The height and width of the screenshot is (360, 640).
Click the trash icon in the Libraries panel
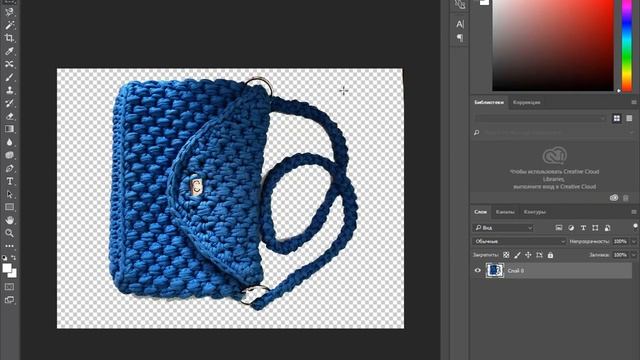coord(626,198)
